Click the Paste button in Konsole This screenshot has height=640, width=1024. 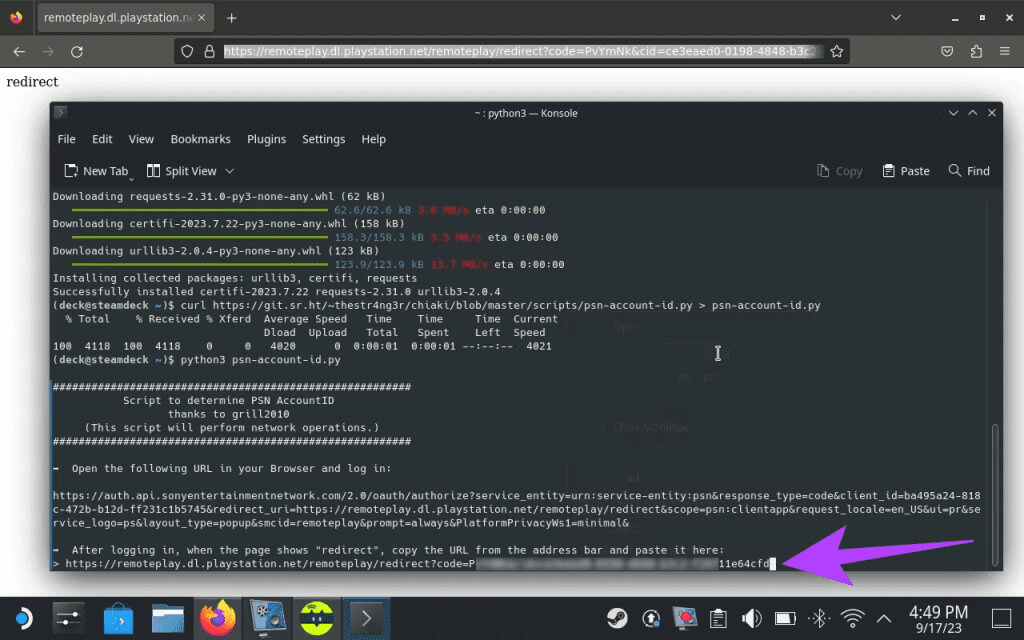[x=906, y=171]
